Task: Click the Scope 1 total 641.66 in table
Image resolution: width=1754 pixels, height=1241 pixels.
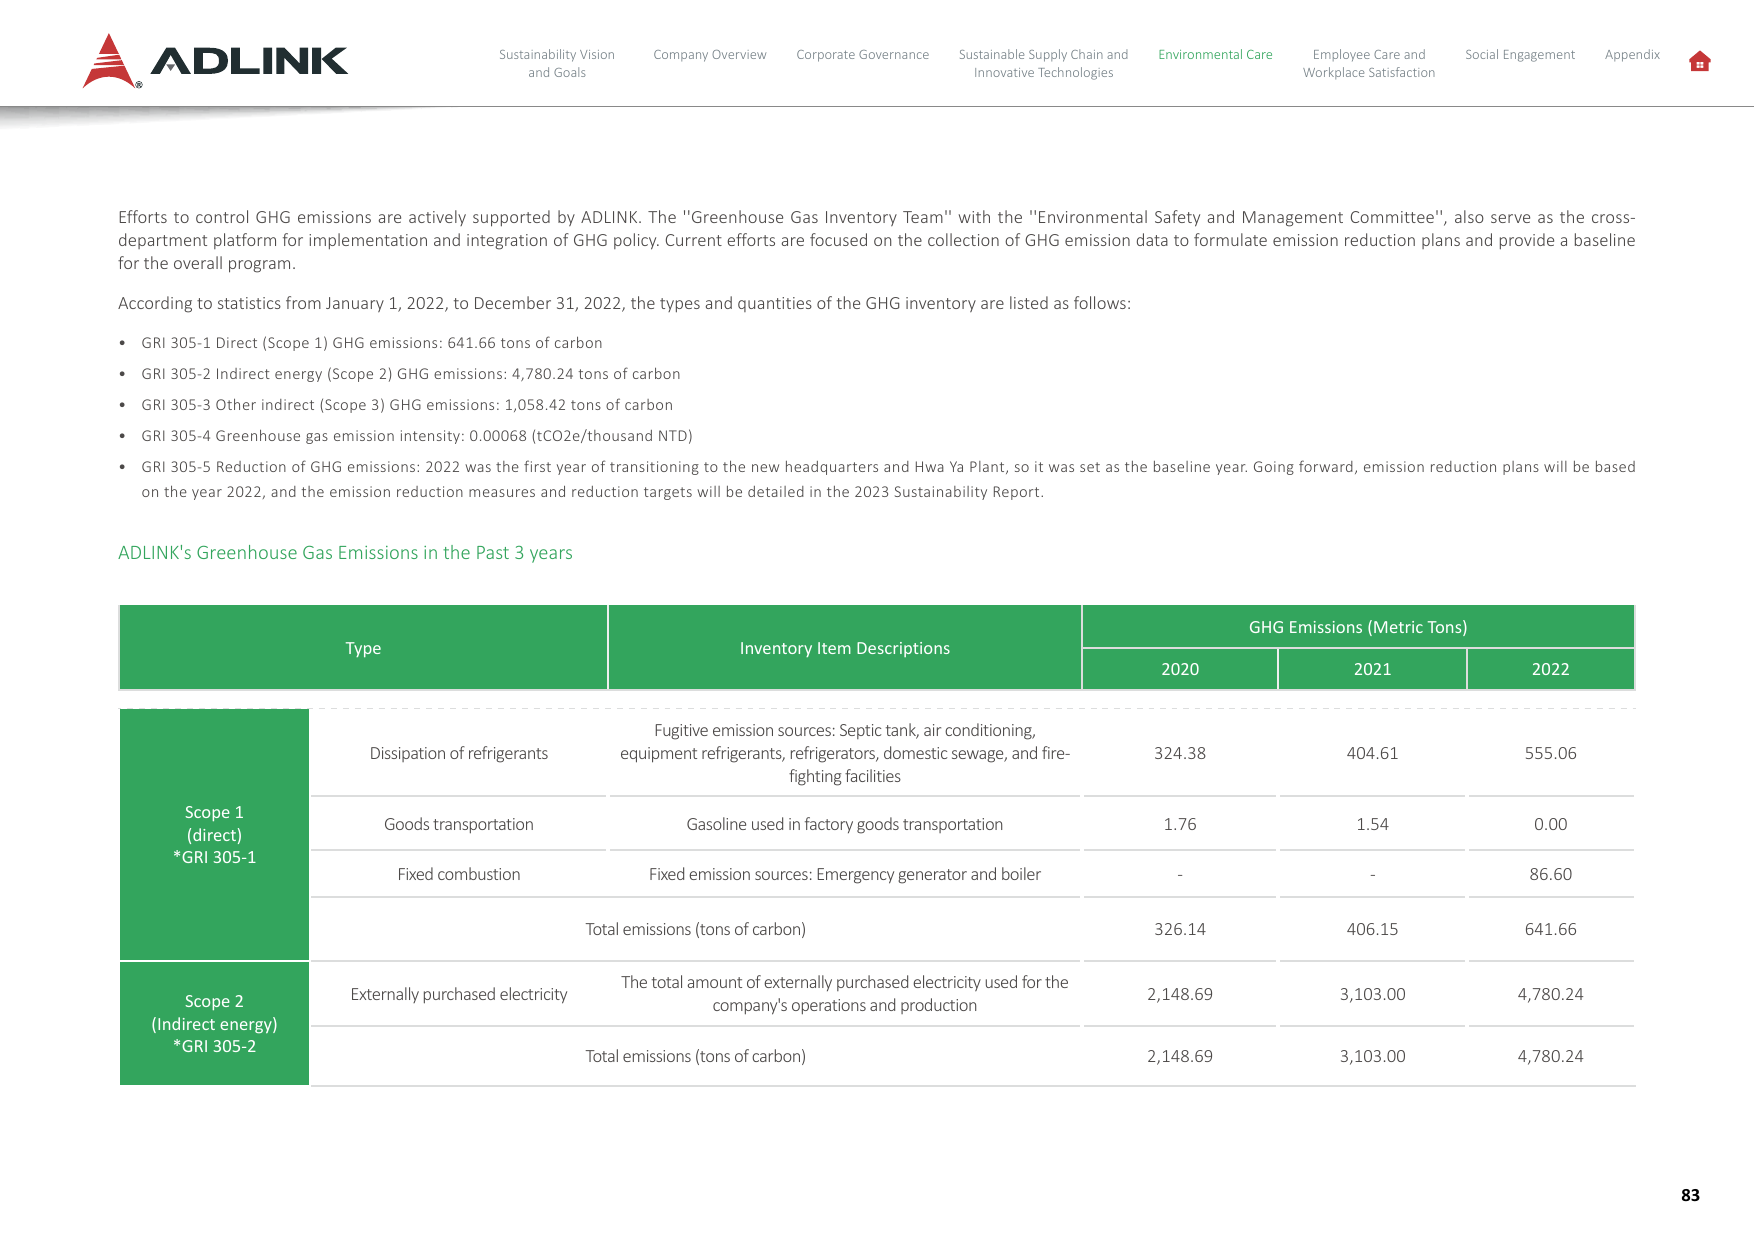Action: pos(1550,929)
